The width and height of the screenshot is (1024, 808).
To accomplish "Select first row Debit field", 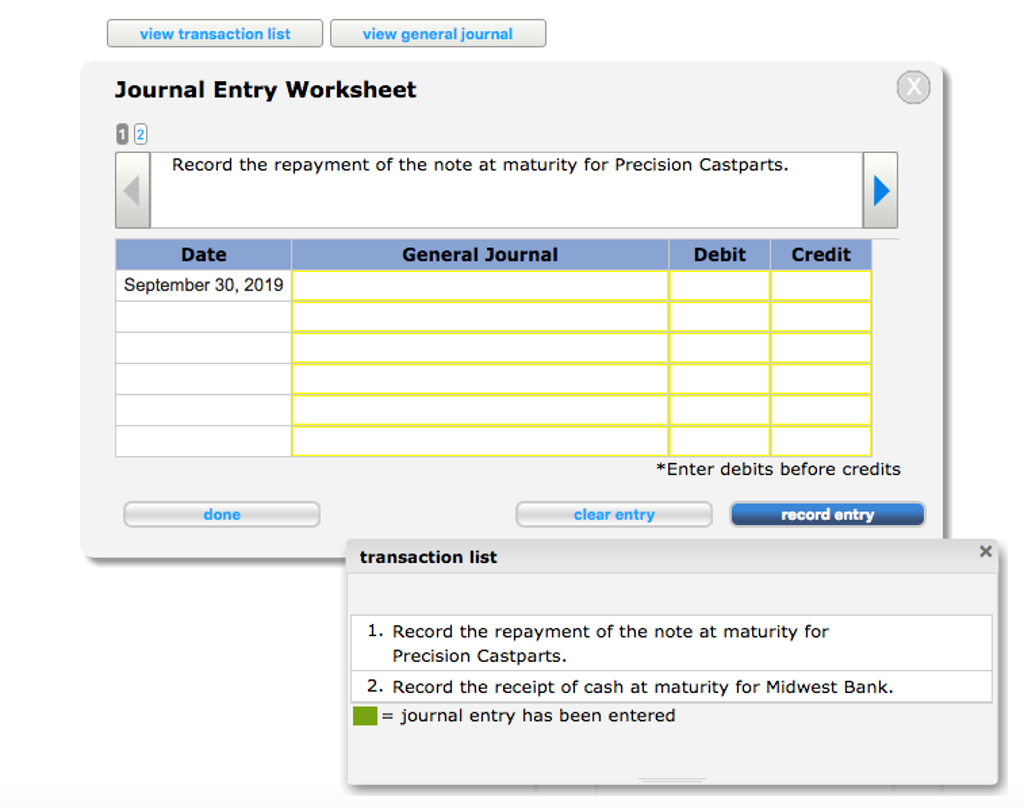I will click(720, 285).
